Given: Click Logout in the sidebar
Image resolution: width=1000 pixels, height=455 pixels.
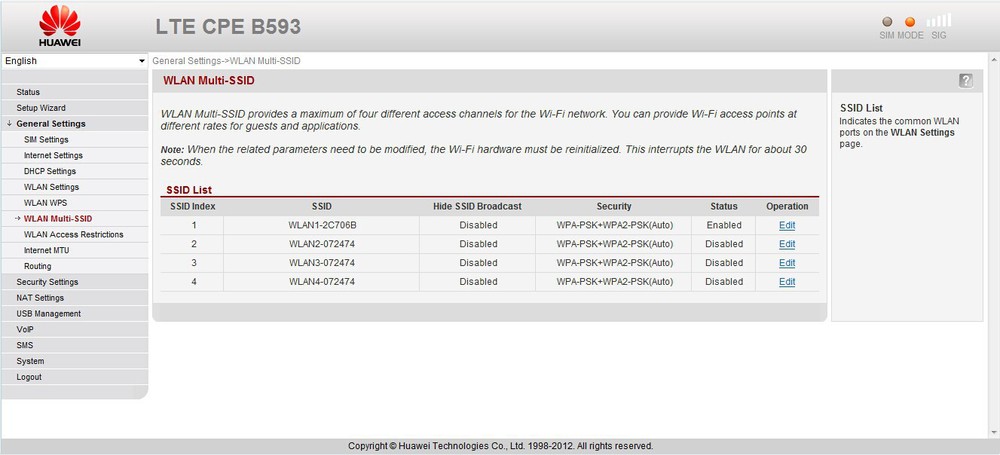Looking at the screenshot, I should pos(29,377).
